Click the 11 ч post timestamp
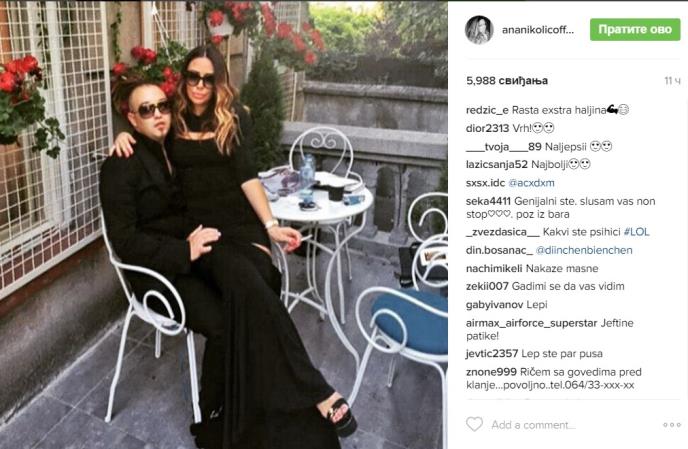The image size is (688, 449). point(672,81)
